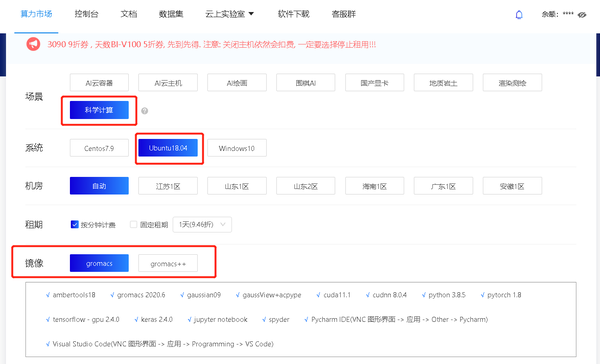Open the 1天(9.46折) lease dropdown
This screenshot has height=364, width=600.
[x=202, y=224]
